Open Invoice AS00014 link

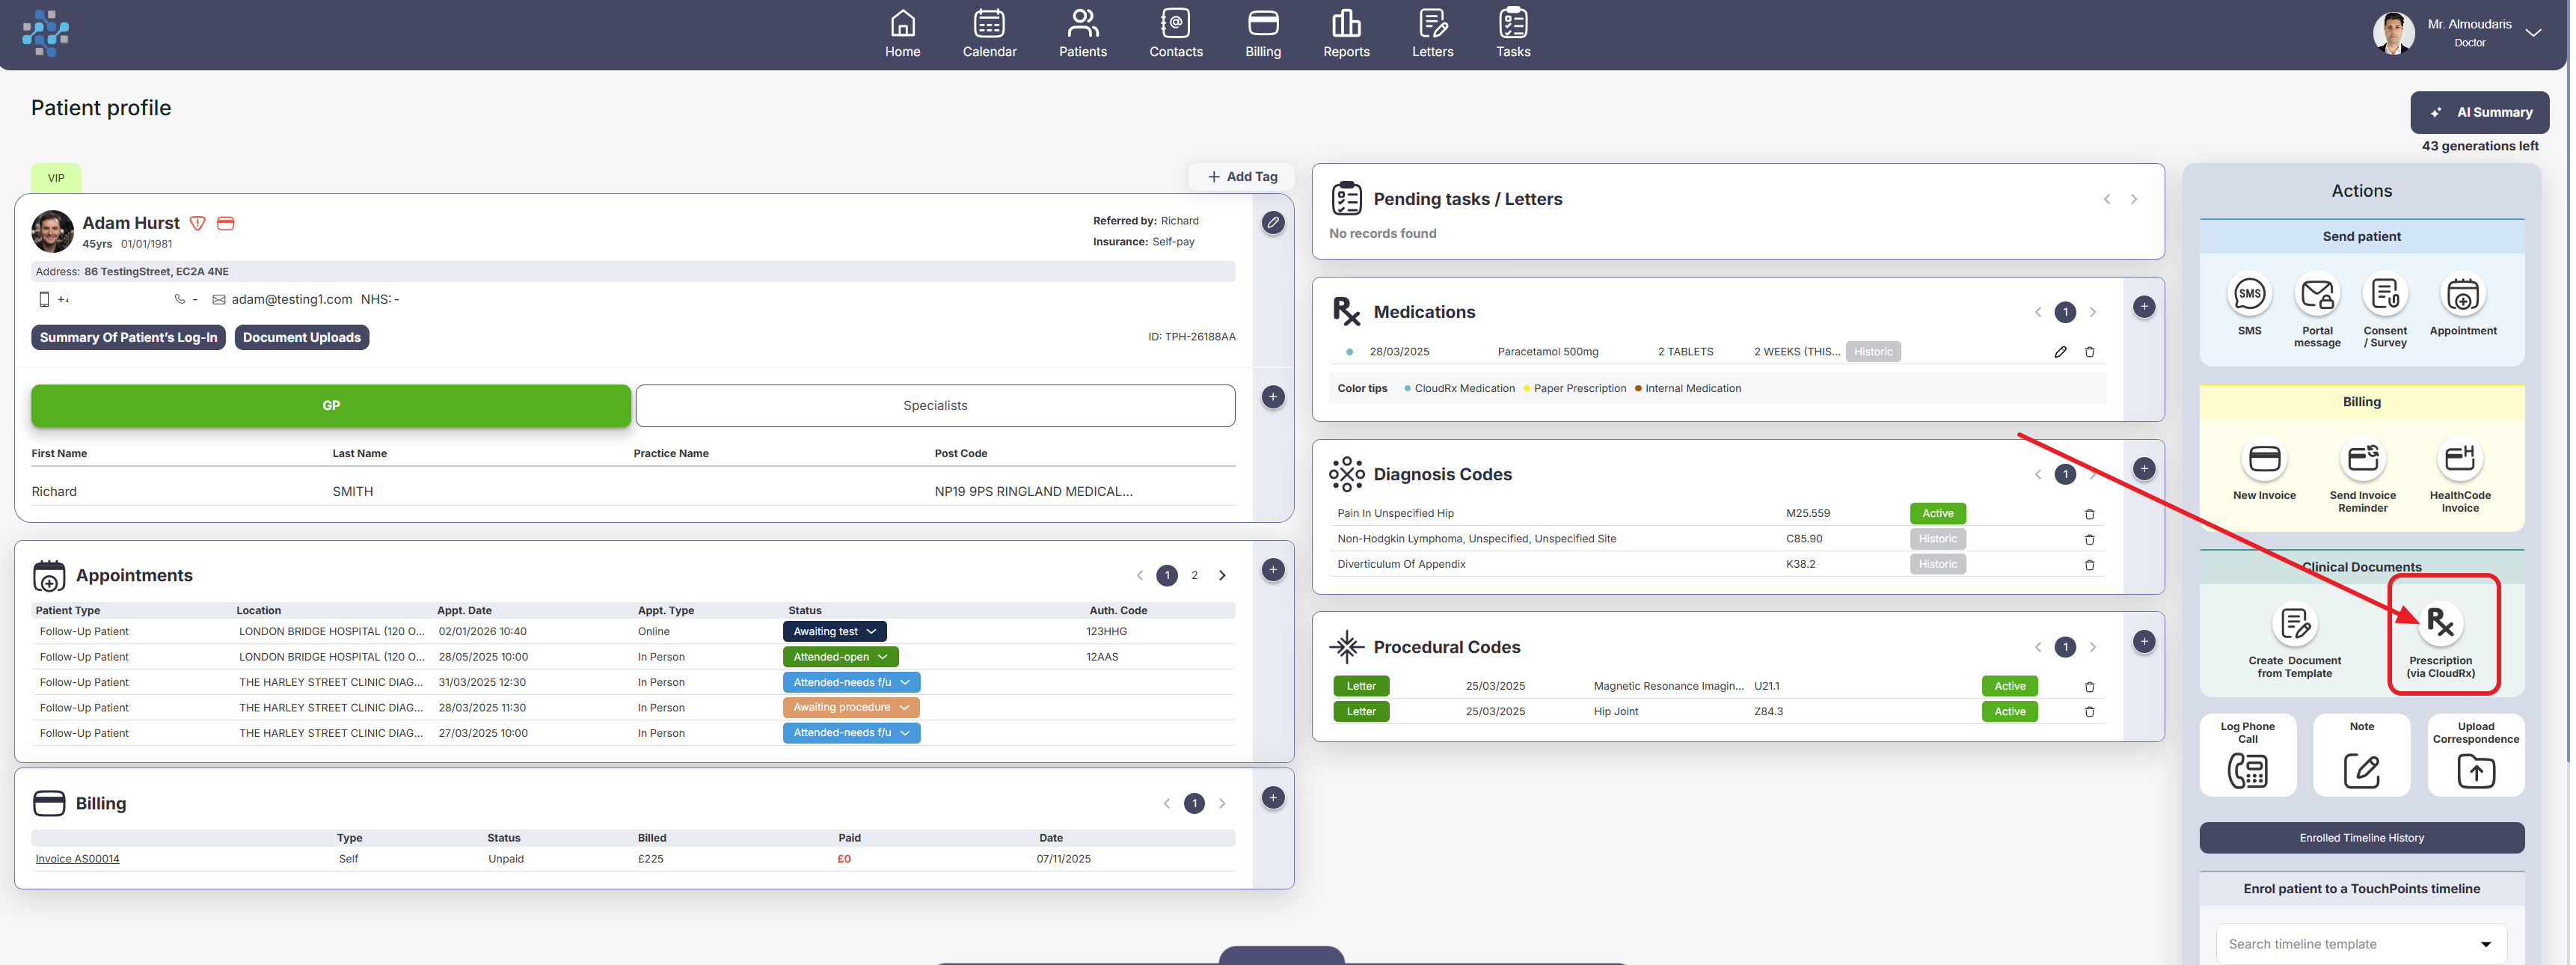[77, 859]
